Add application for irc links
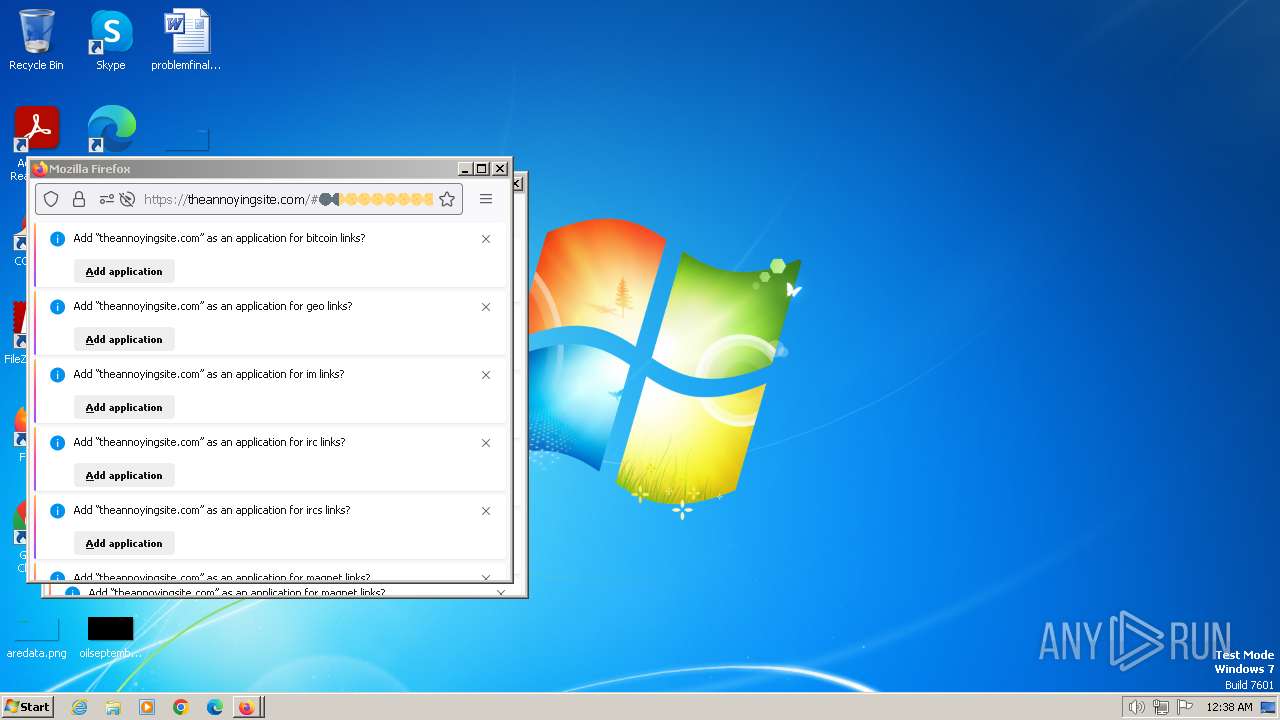 pos(124,475)
